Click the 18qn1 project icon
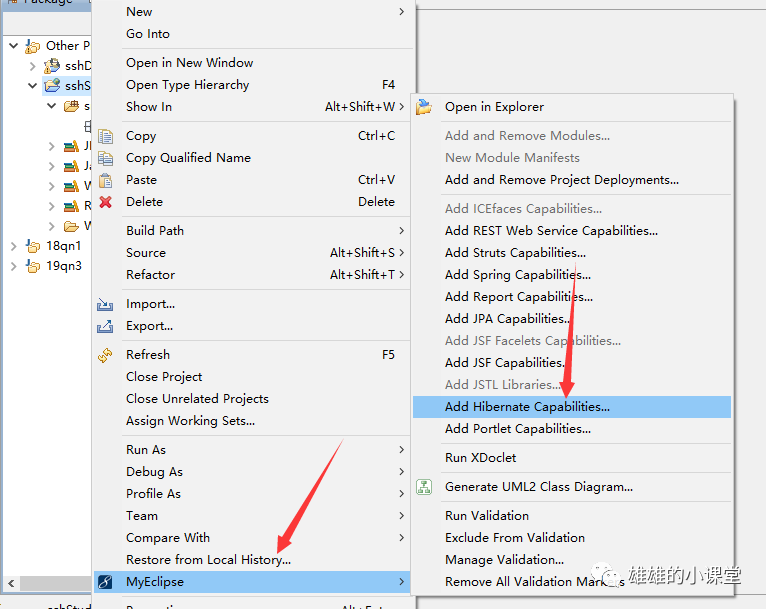Screen dimensions: 766x609 click(33, 246)
